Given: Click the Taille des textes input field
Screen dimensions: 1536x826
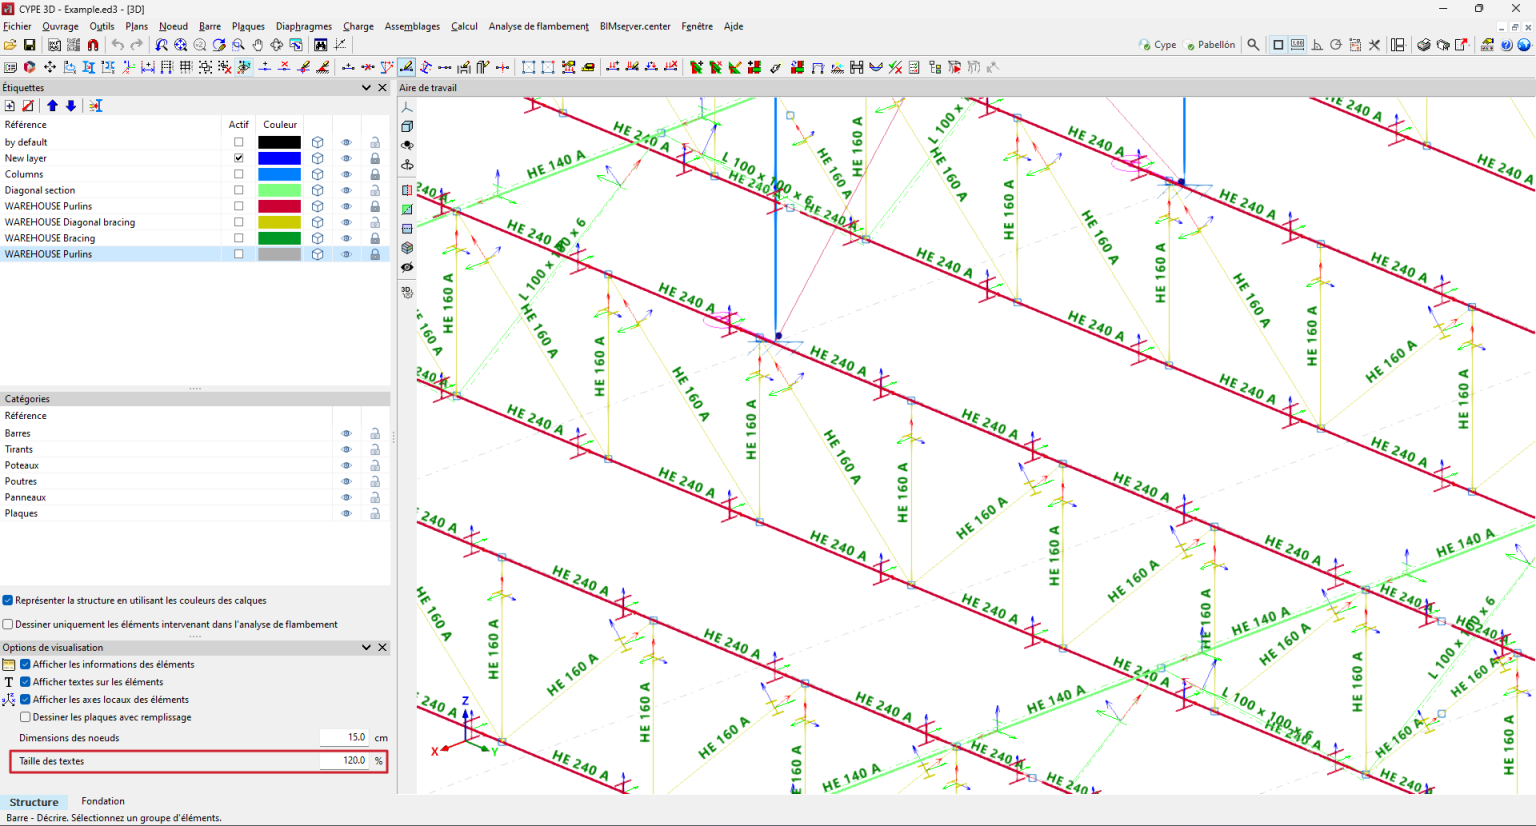Looking at the screenshot, I should 344,761.
